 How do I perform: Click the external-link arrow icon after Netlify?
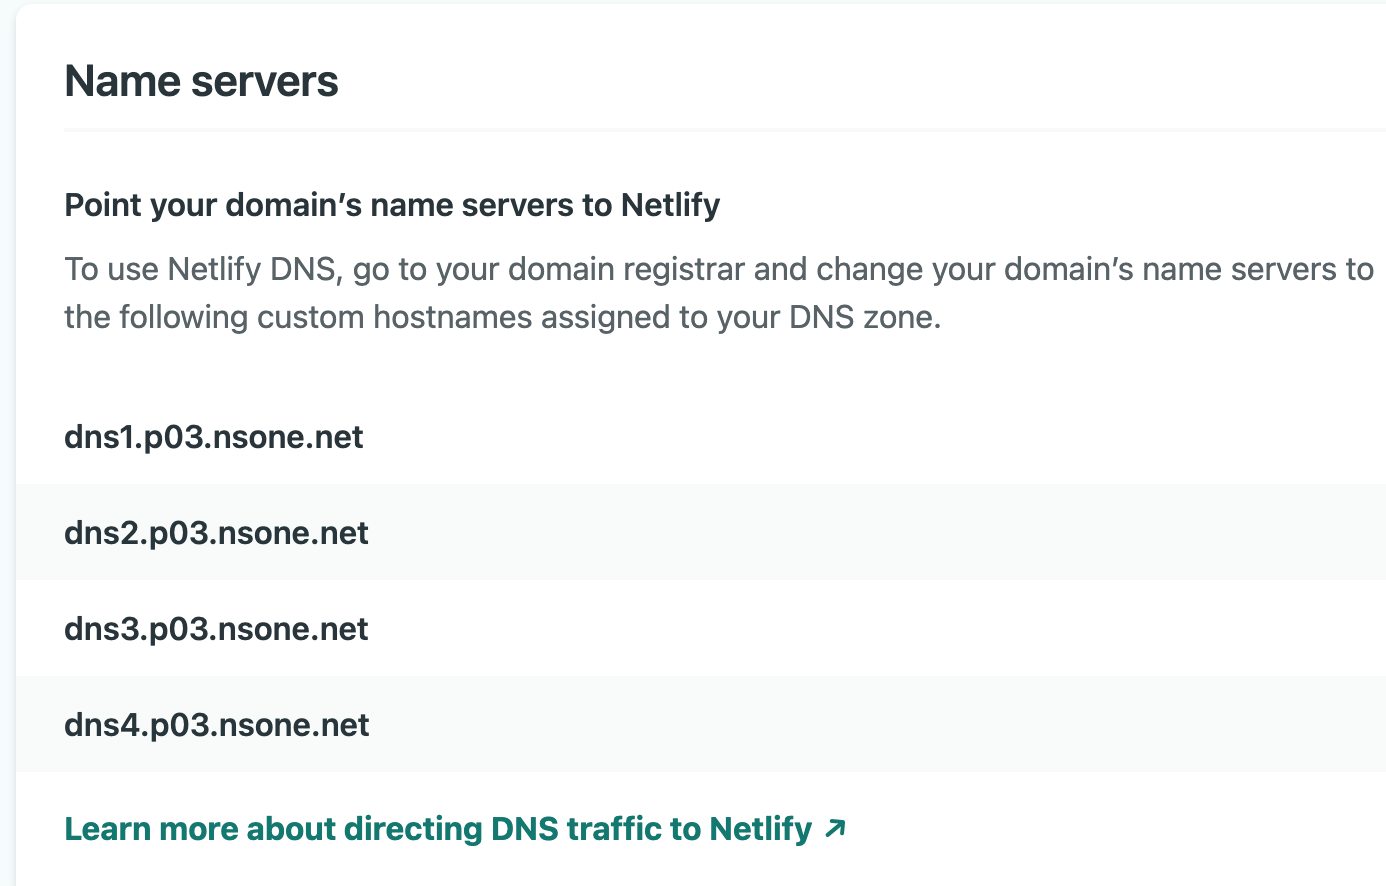click(835, 828)
